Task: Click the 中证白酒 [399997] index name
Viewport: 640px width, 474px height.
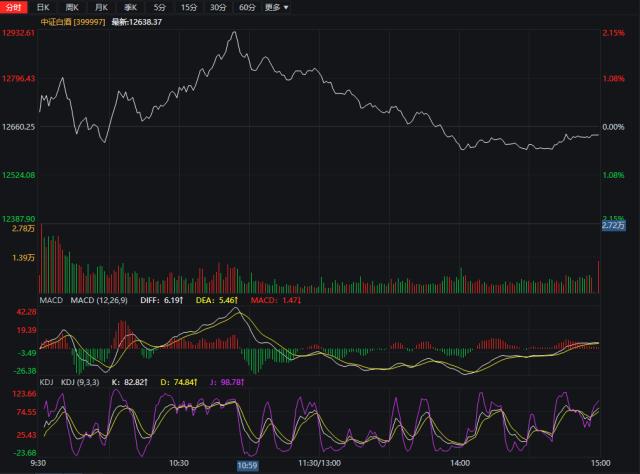Action: (73, 22)
